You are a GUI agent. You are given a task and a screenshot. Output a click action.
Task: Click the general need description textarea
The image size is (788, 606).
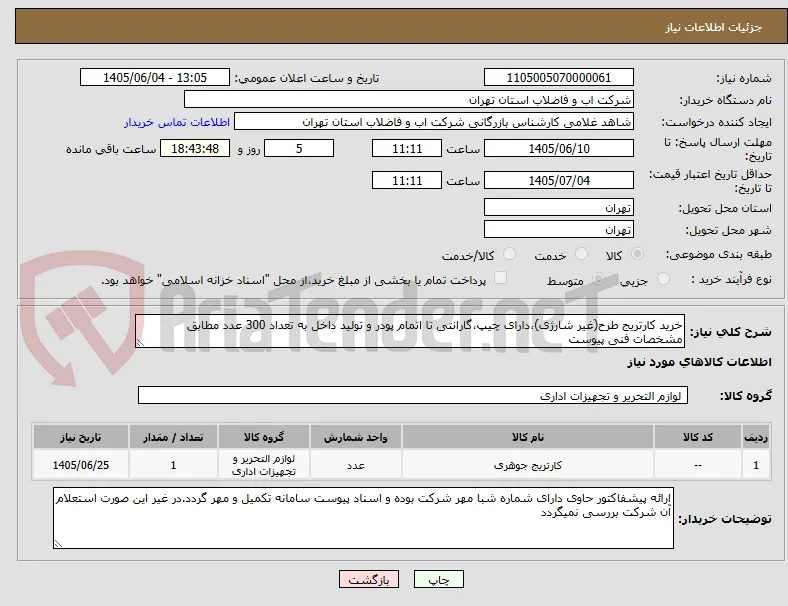[410, 332]
